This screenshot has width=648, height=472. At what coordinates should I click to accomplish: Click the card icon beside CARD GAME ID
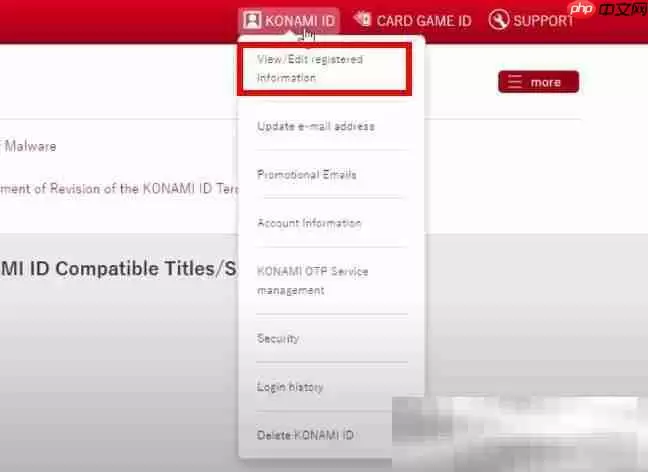click(x=362, y=20)
